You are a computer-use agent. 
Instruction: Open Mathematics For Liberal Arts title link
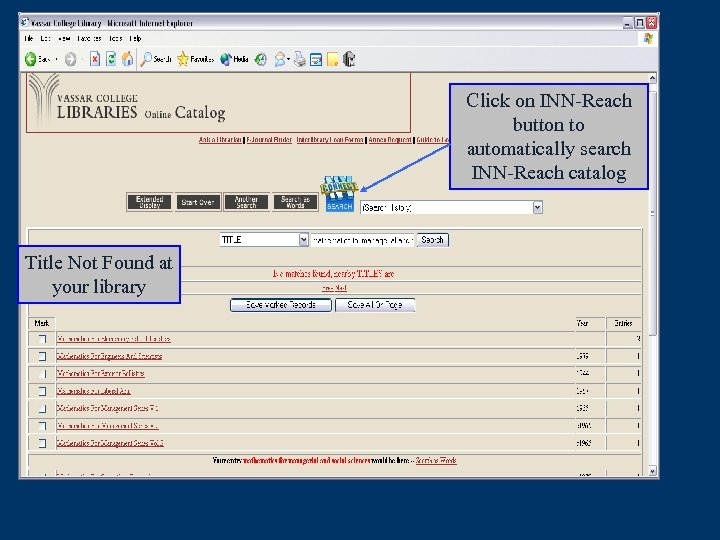94,391
